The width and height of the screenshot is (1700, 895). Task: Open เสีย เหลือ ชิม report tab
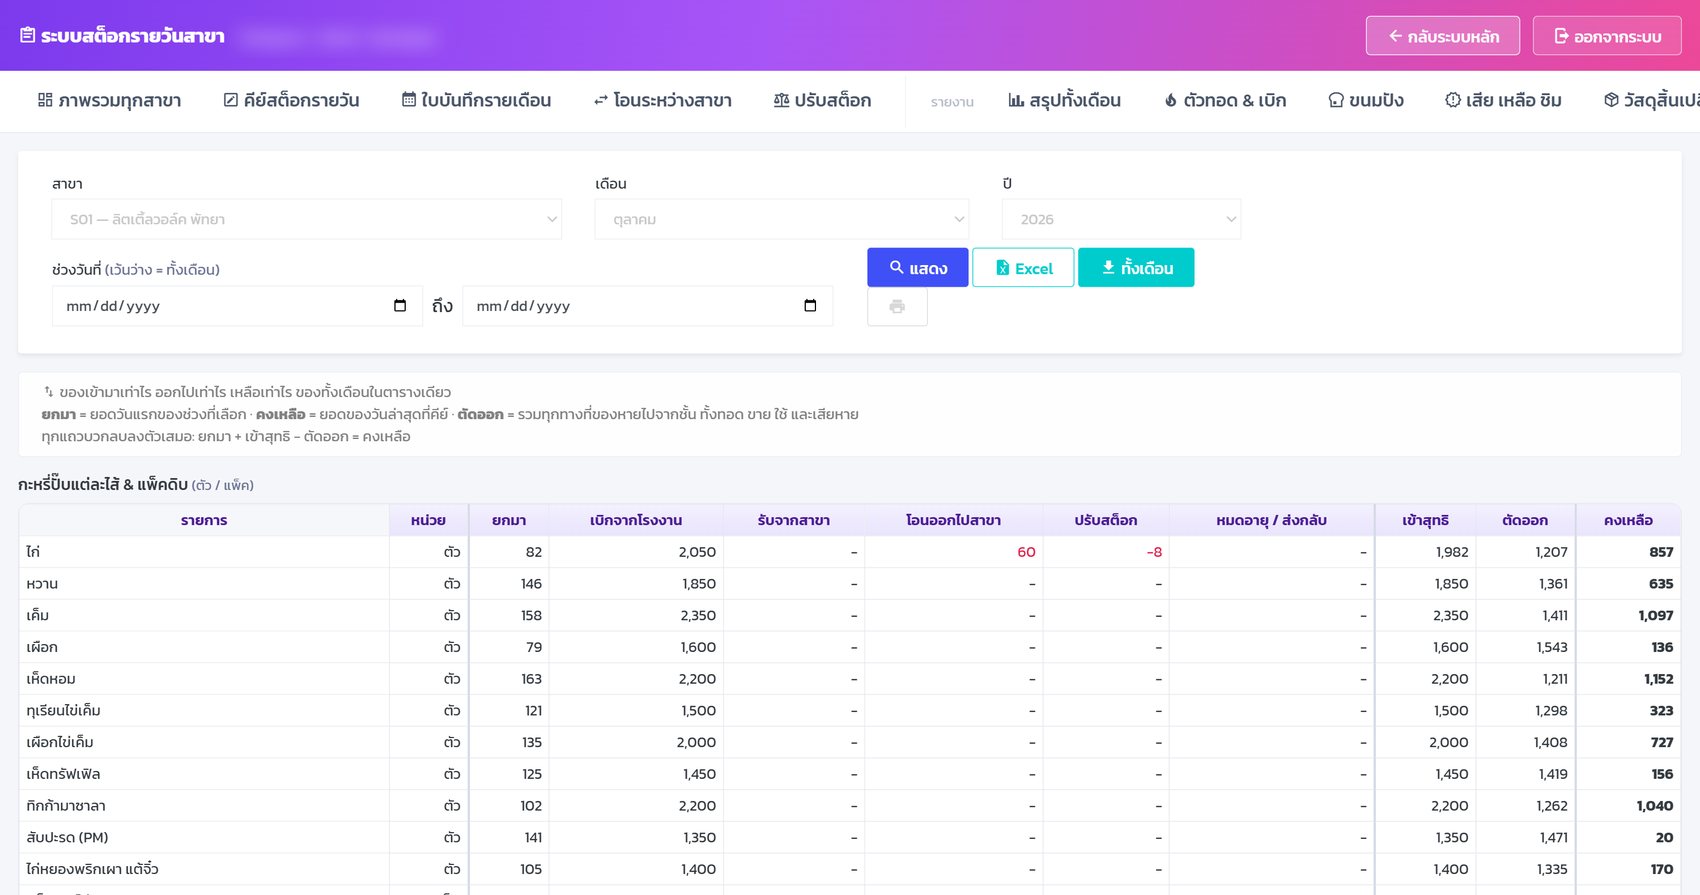(x=1503, y=101)
